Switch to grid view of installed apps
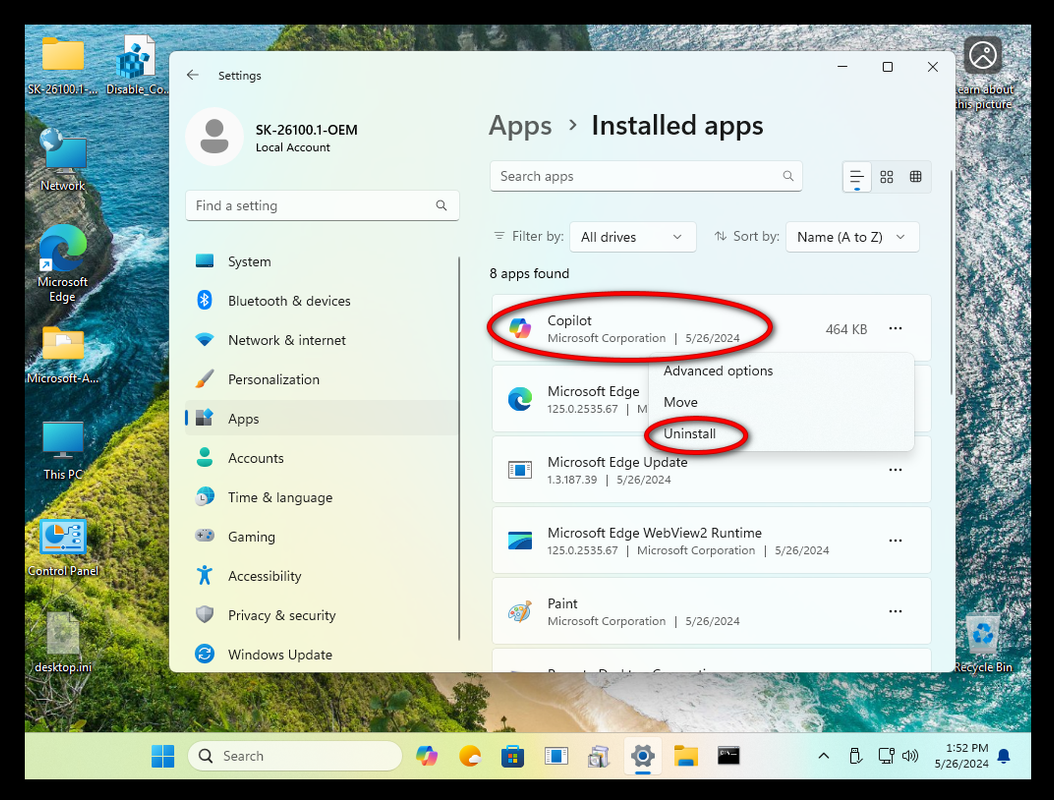The width and height of the screenshot is (1054, 800). [887, 177]
